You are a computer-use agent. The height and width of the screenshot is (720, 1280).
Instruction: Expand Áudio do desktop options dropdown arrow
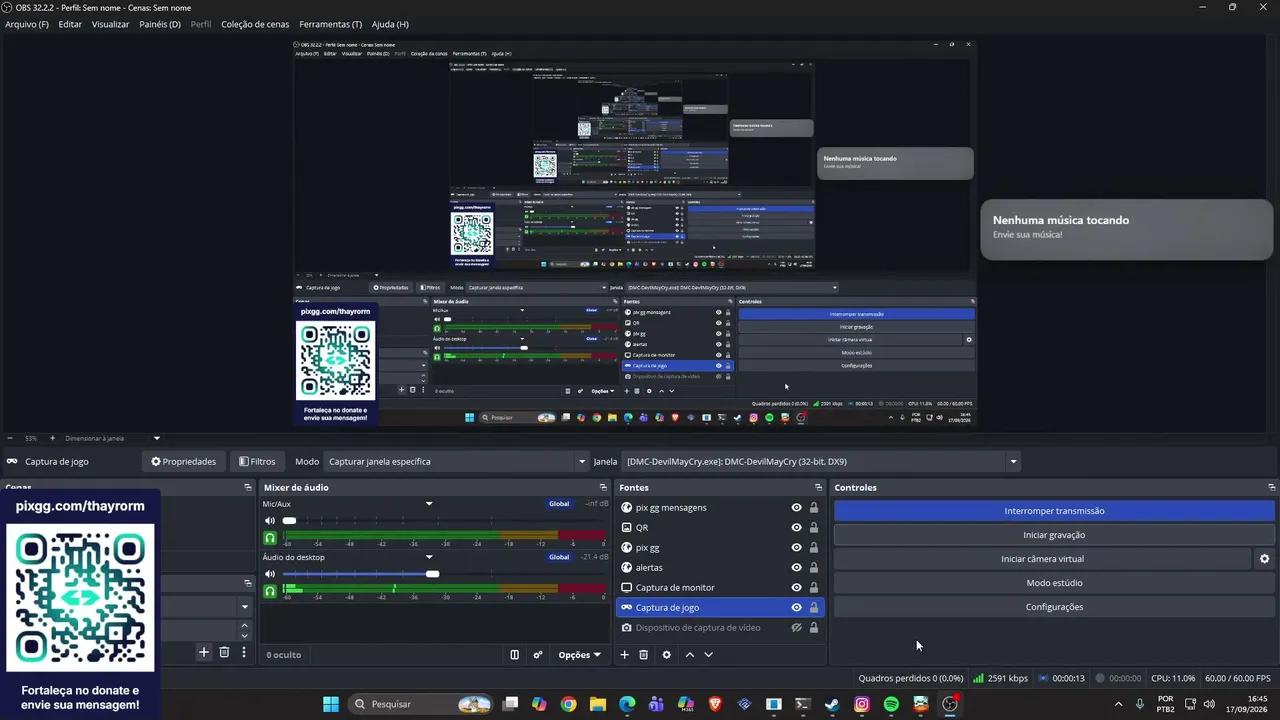429,557
